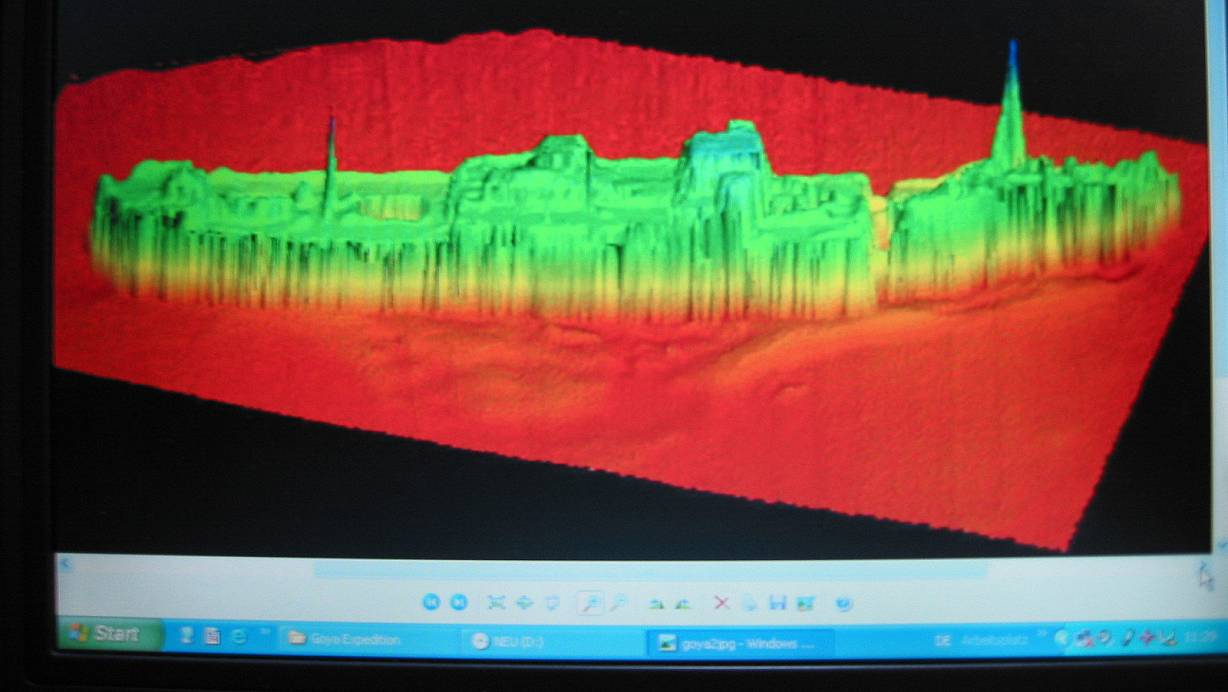This screenshot has height=692, width=1228.
Task: Go to the next image
Action: pyautogui.click(x=458, y=603)
